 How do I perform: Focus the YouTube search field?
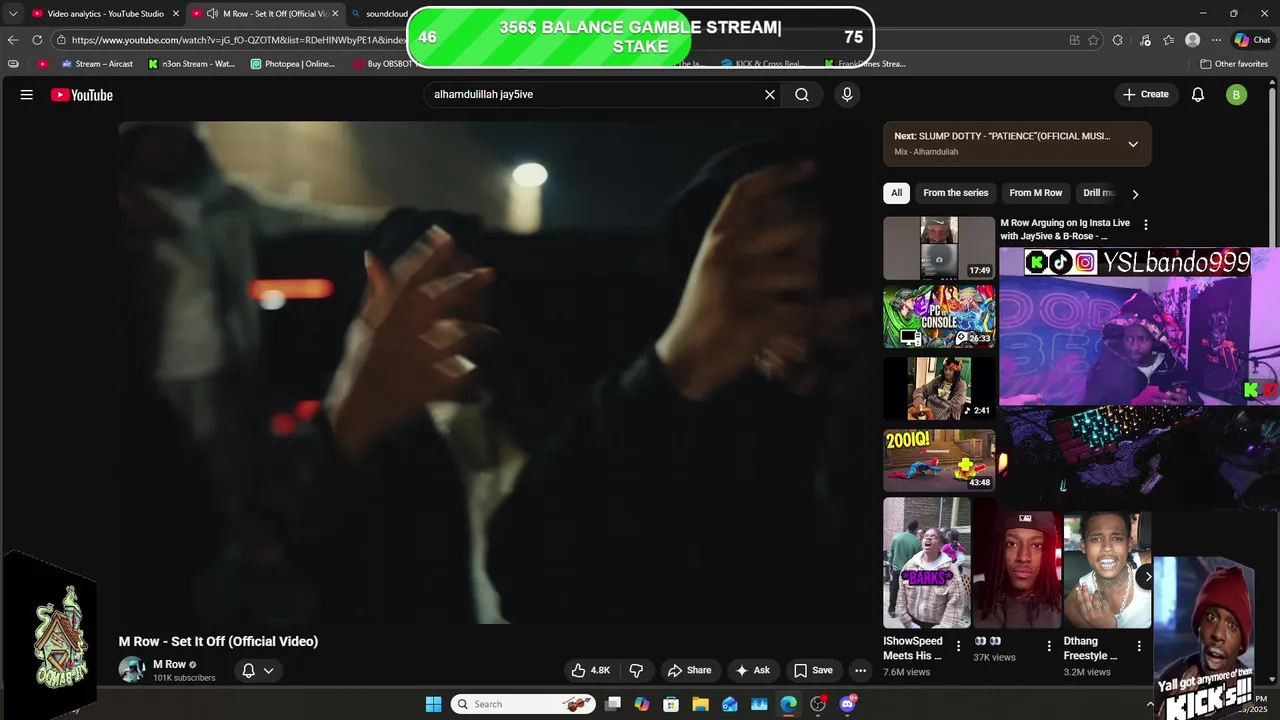click(x=595, y=95)
